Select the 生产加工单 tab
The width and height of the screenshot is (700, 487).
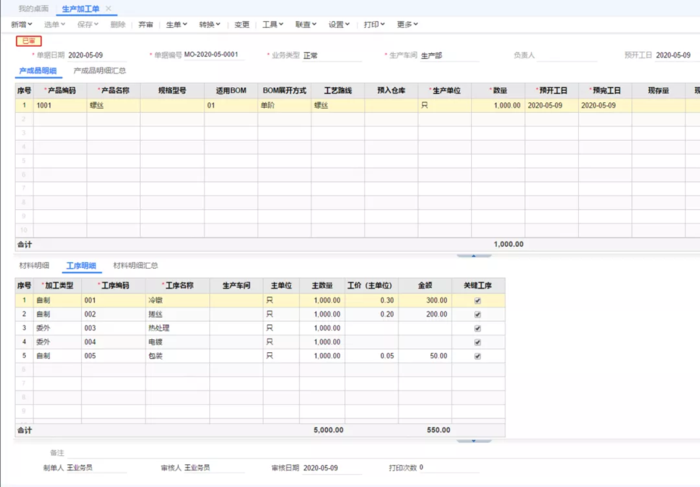80,8
